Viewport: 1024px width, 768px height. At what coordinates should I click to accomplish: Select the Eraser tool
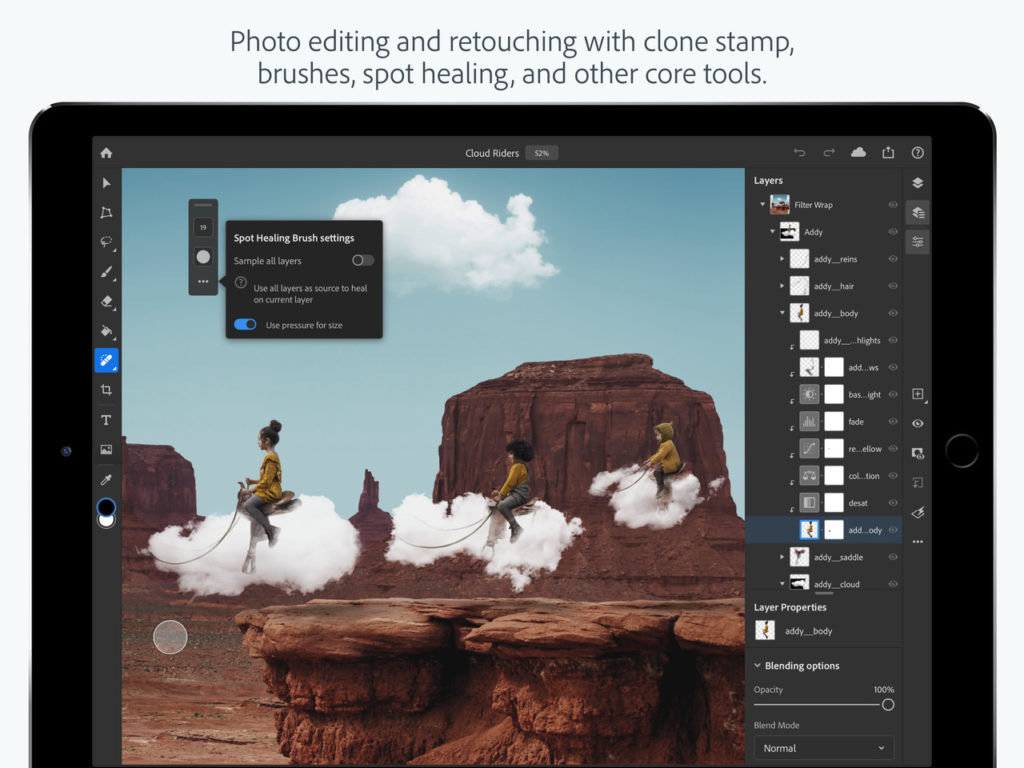click(x=106, y=301)
